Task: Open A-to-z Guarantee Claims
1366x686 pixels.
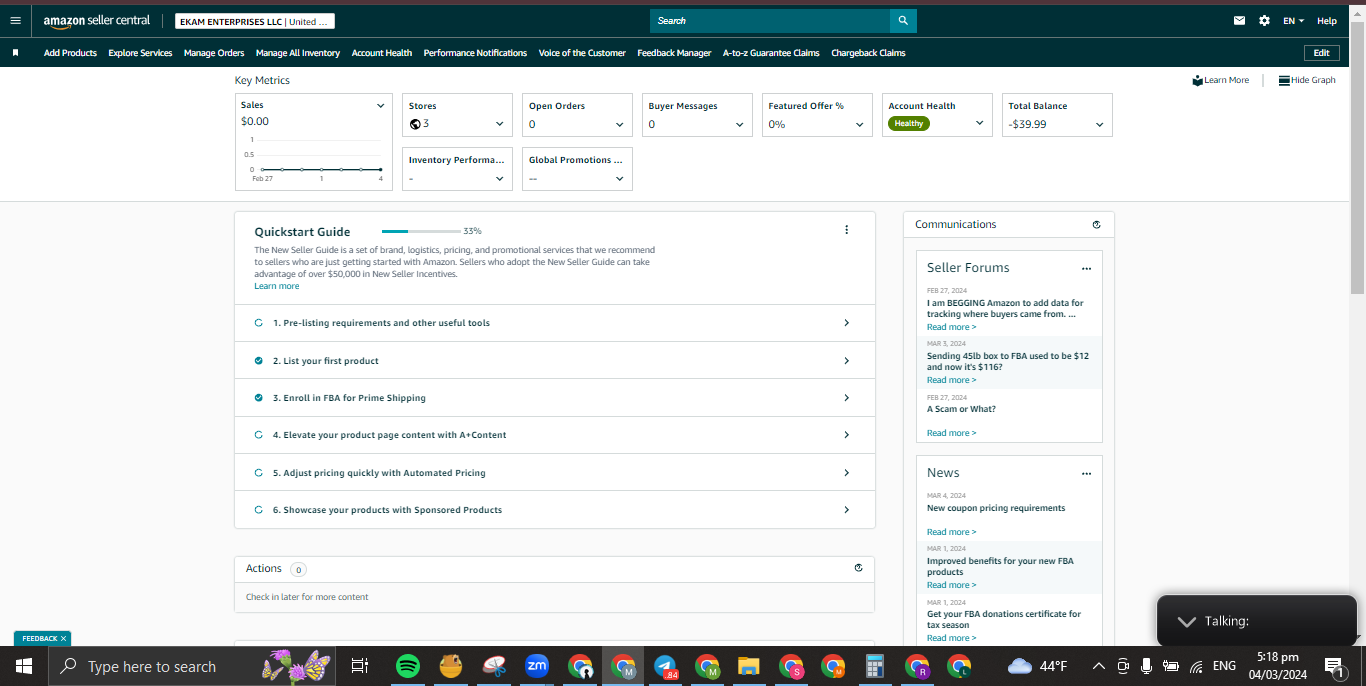Action: [771, 53]
